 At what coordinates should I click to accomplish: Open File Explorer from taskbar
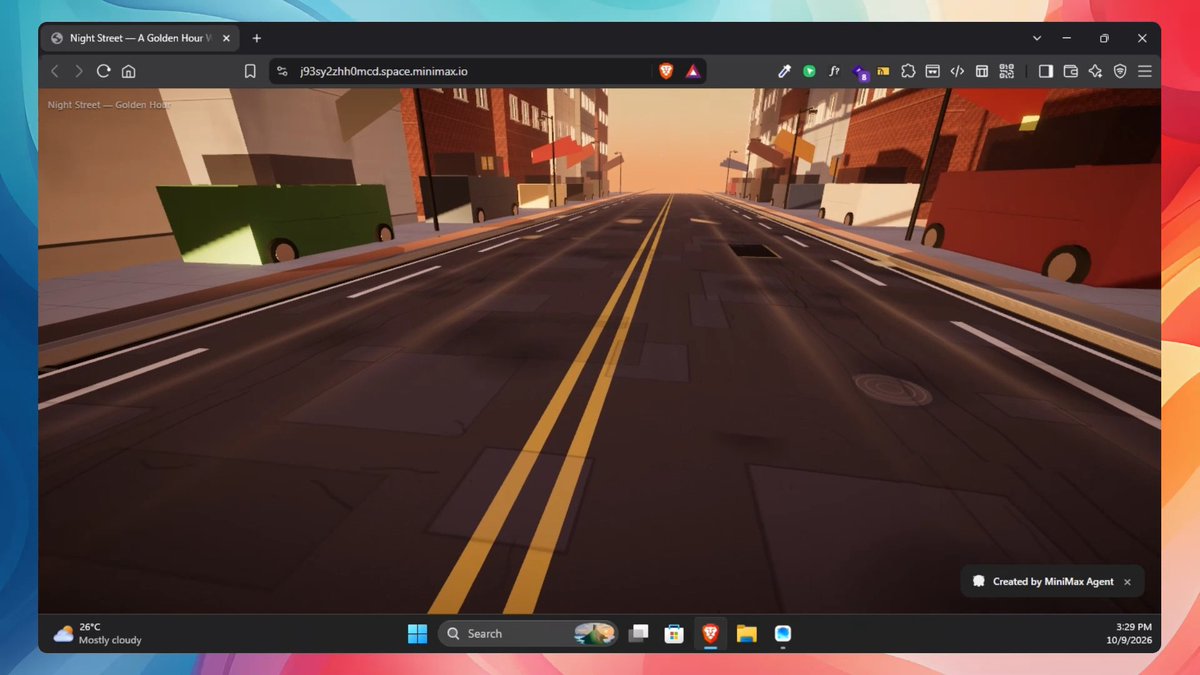(x=746, y=633)
